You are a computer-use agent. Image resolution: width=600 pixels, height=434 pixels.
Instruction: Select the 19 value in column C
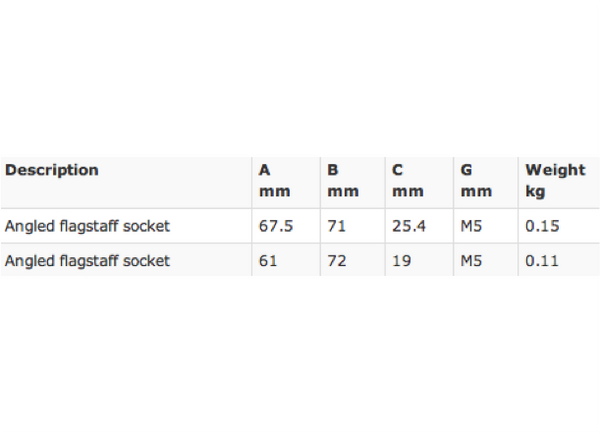click(x=401, y=261)
